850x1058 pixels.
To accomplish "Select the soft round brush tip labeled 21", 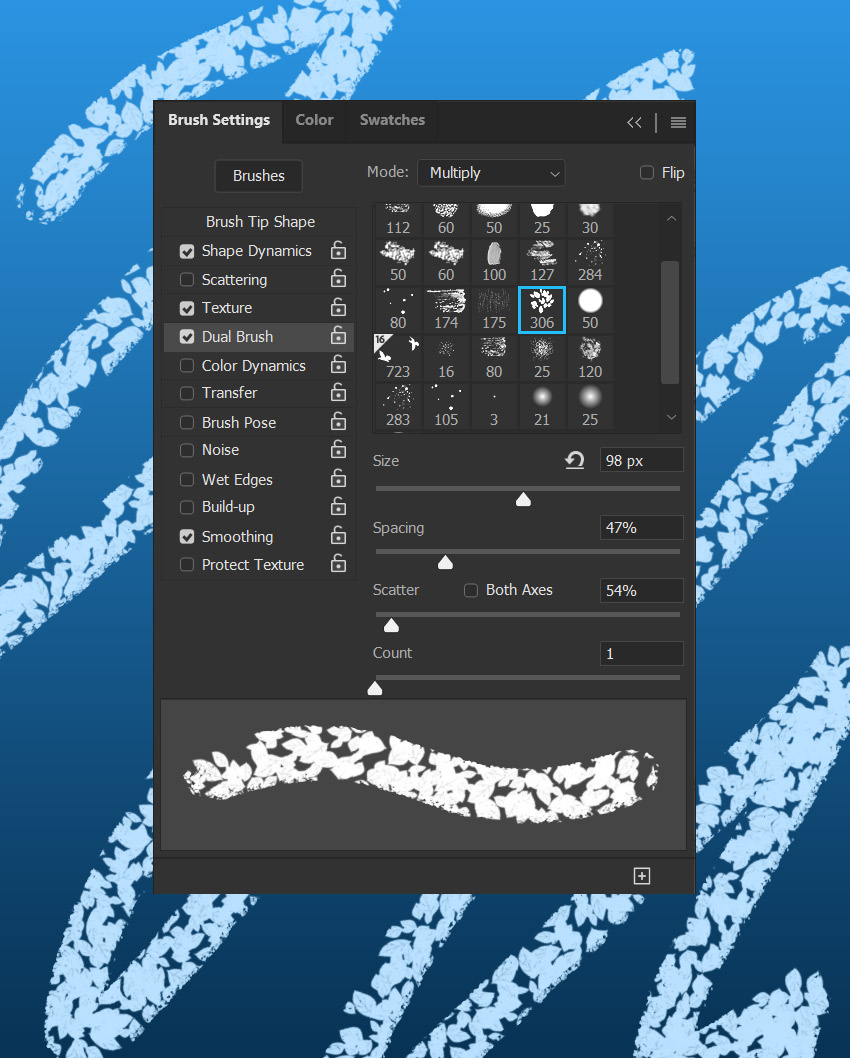I will coord(542,406).
